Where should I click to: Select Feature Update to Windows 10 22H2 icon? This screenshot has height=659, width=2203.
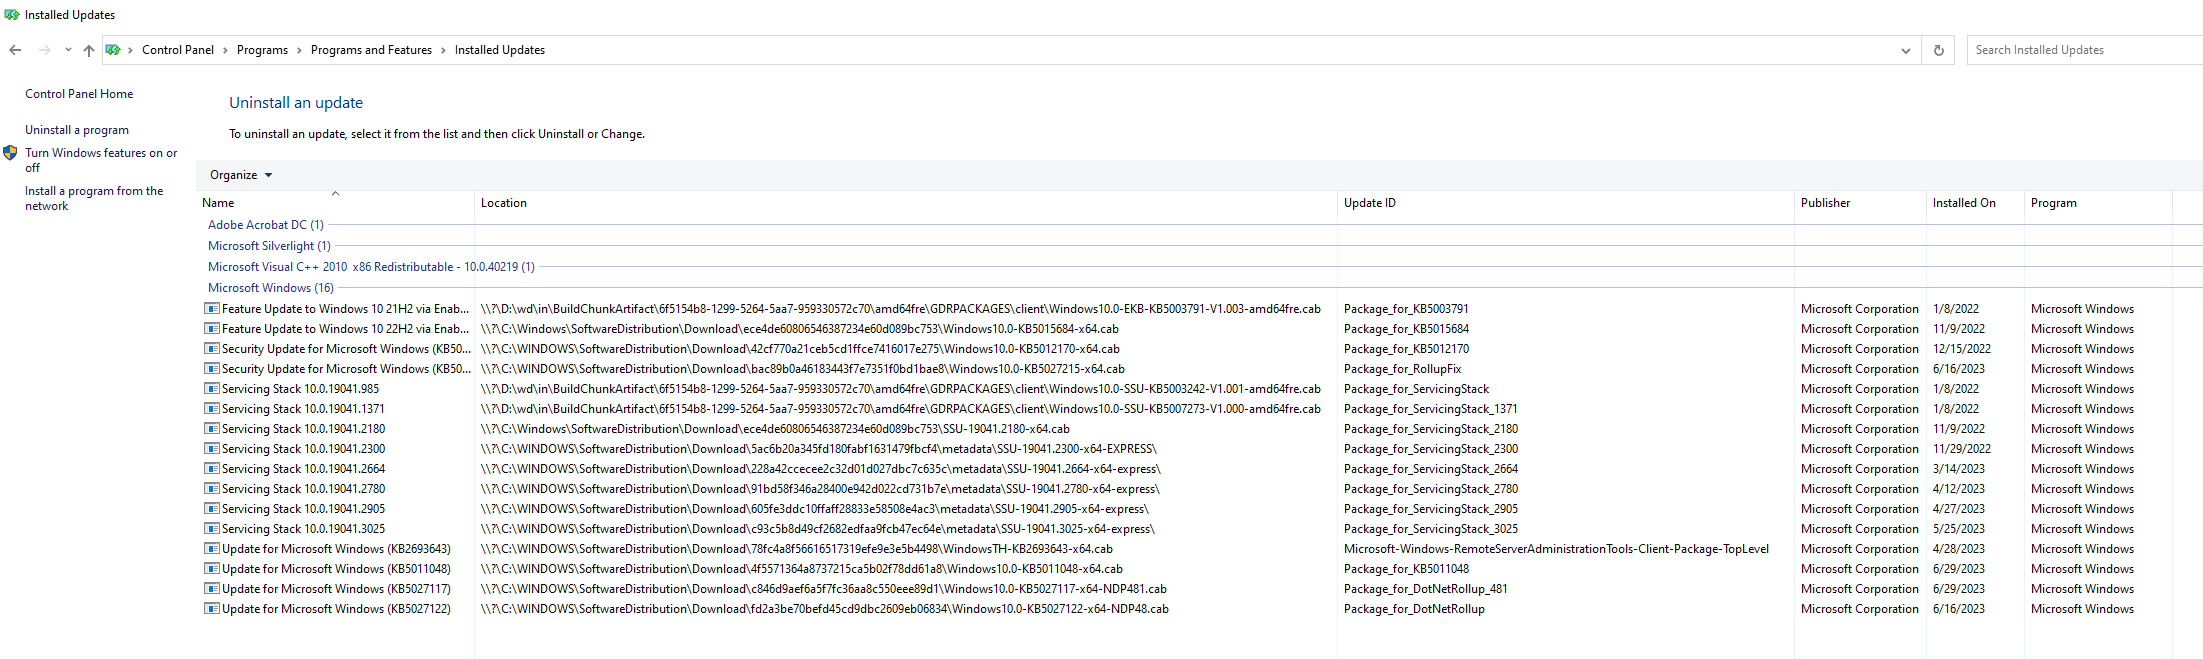tap(212, 329)
